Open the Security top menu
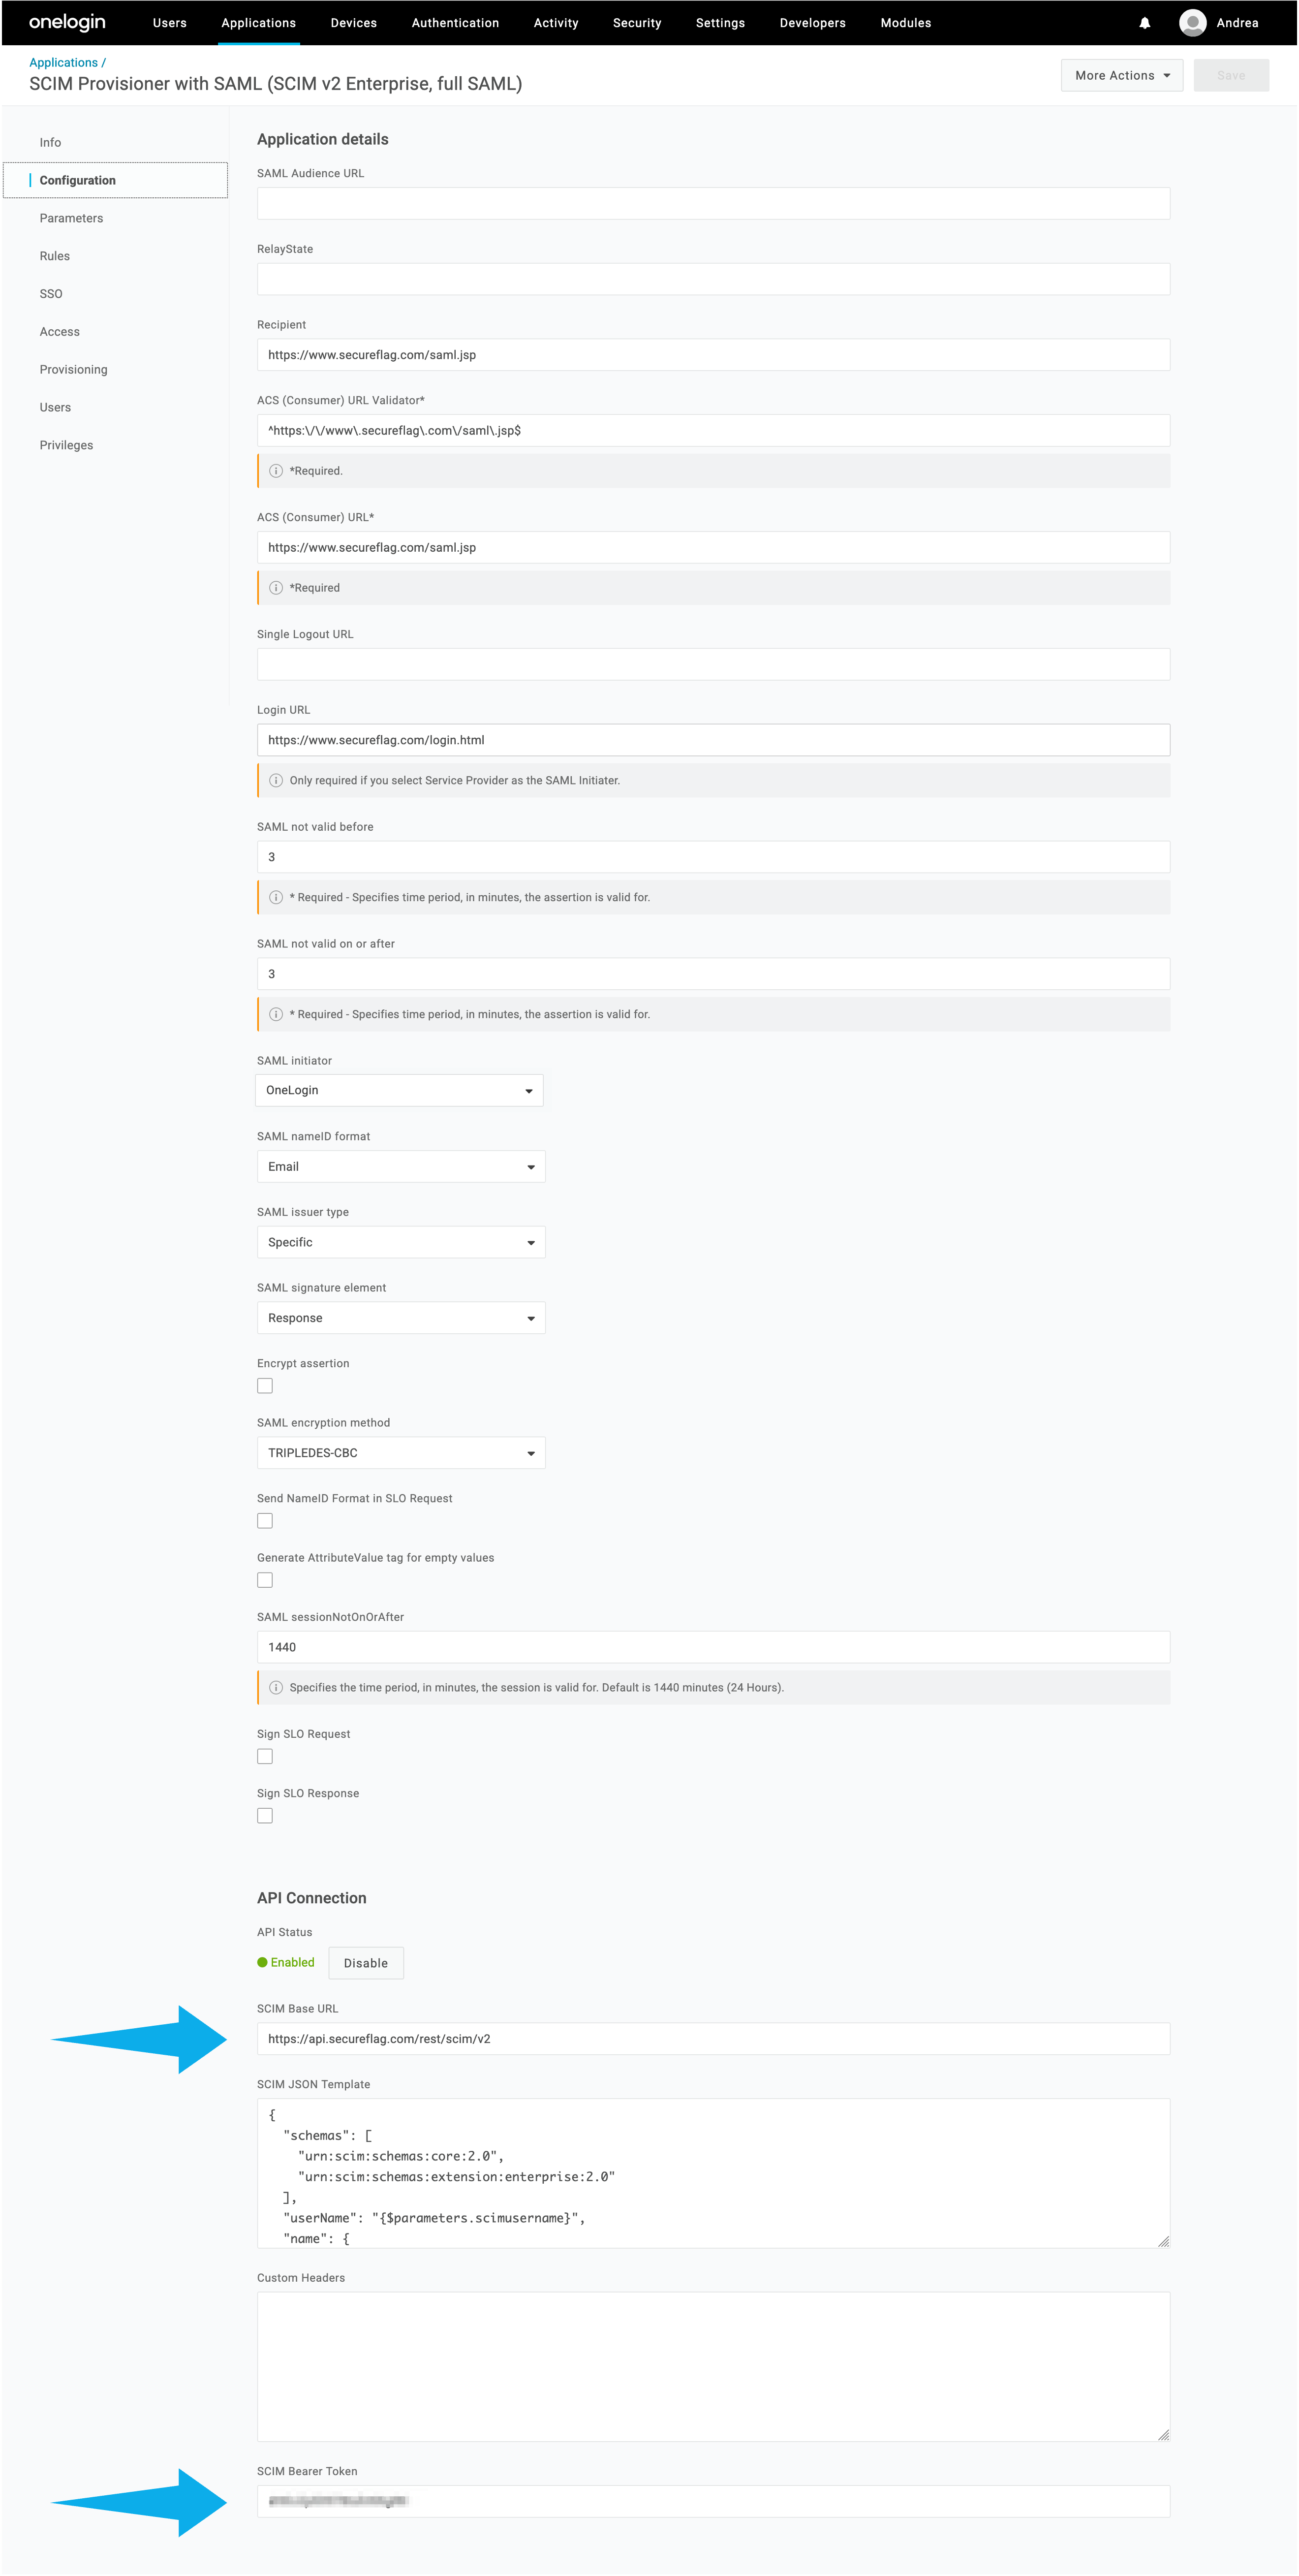This screenshot has width=1299, height=2576. coord(637,23)
